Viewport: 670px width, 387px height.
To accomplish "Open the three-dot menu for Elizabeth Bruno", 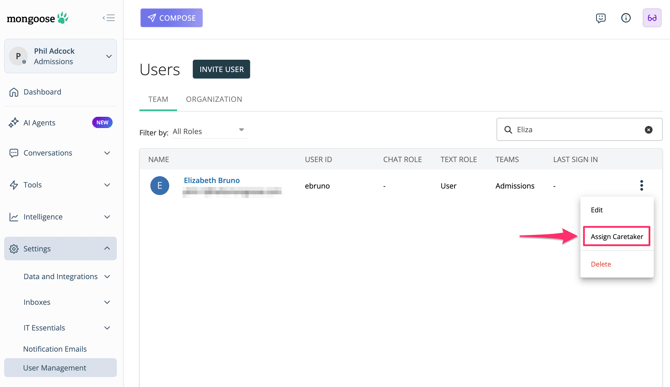I will [x=641, y=185].
